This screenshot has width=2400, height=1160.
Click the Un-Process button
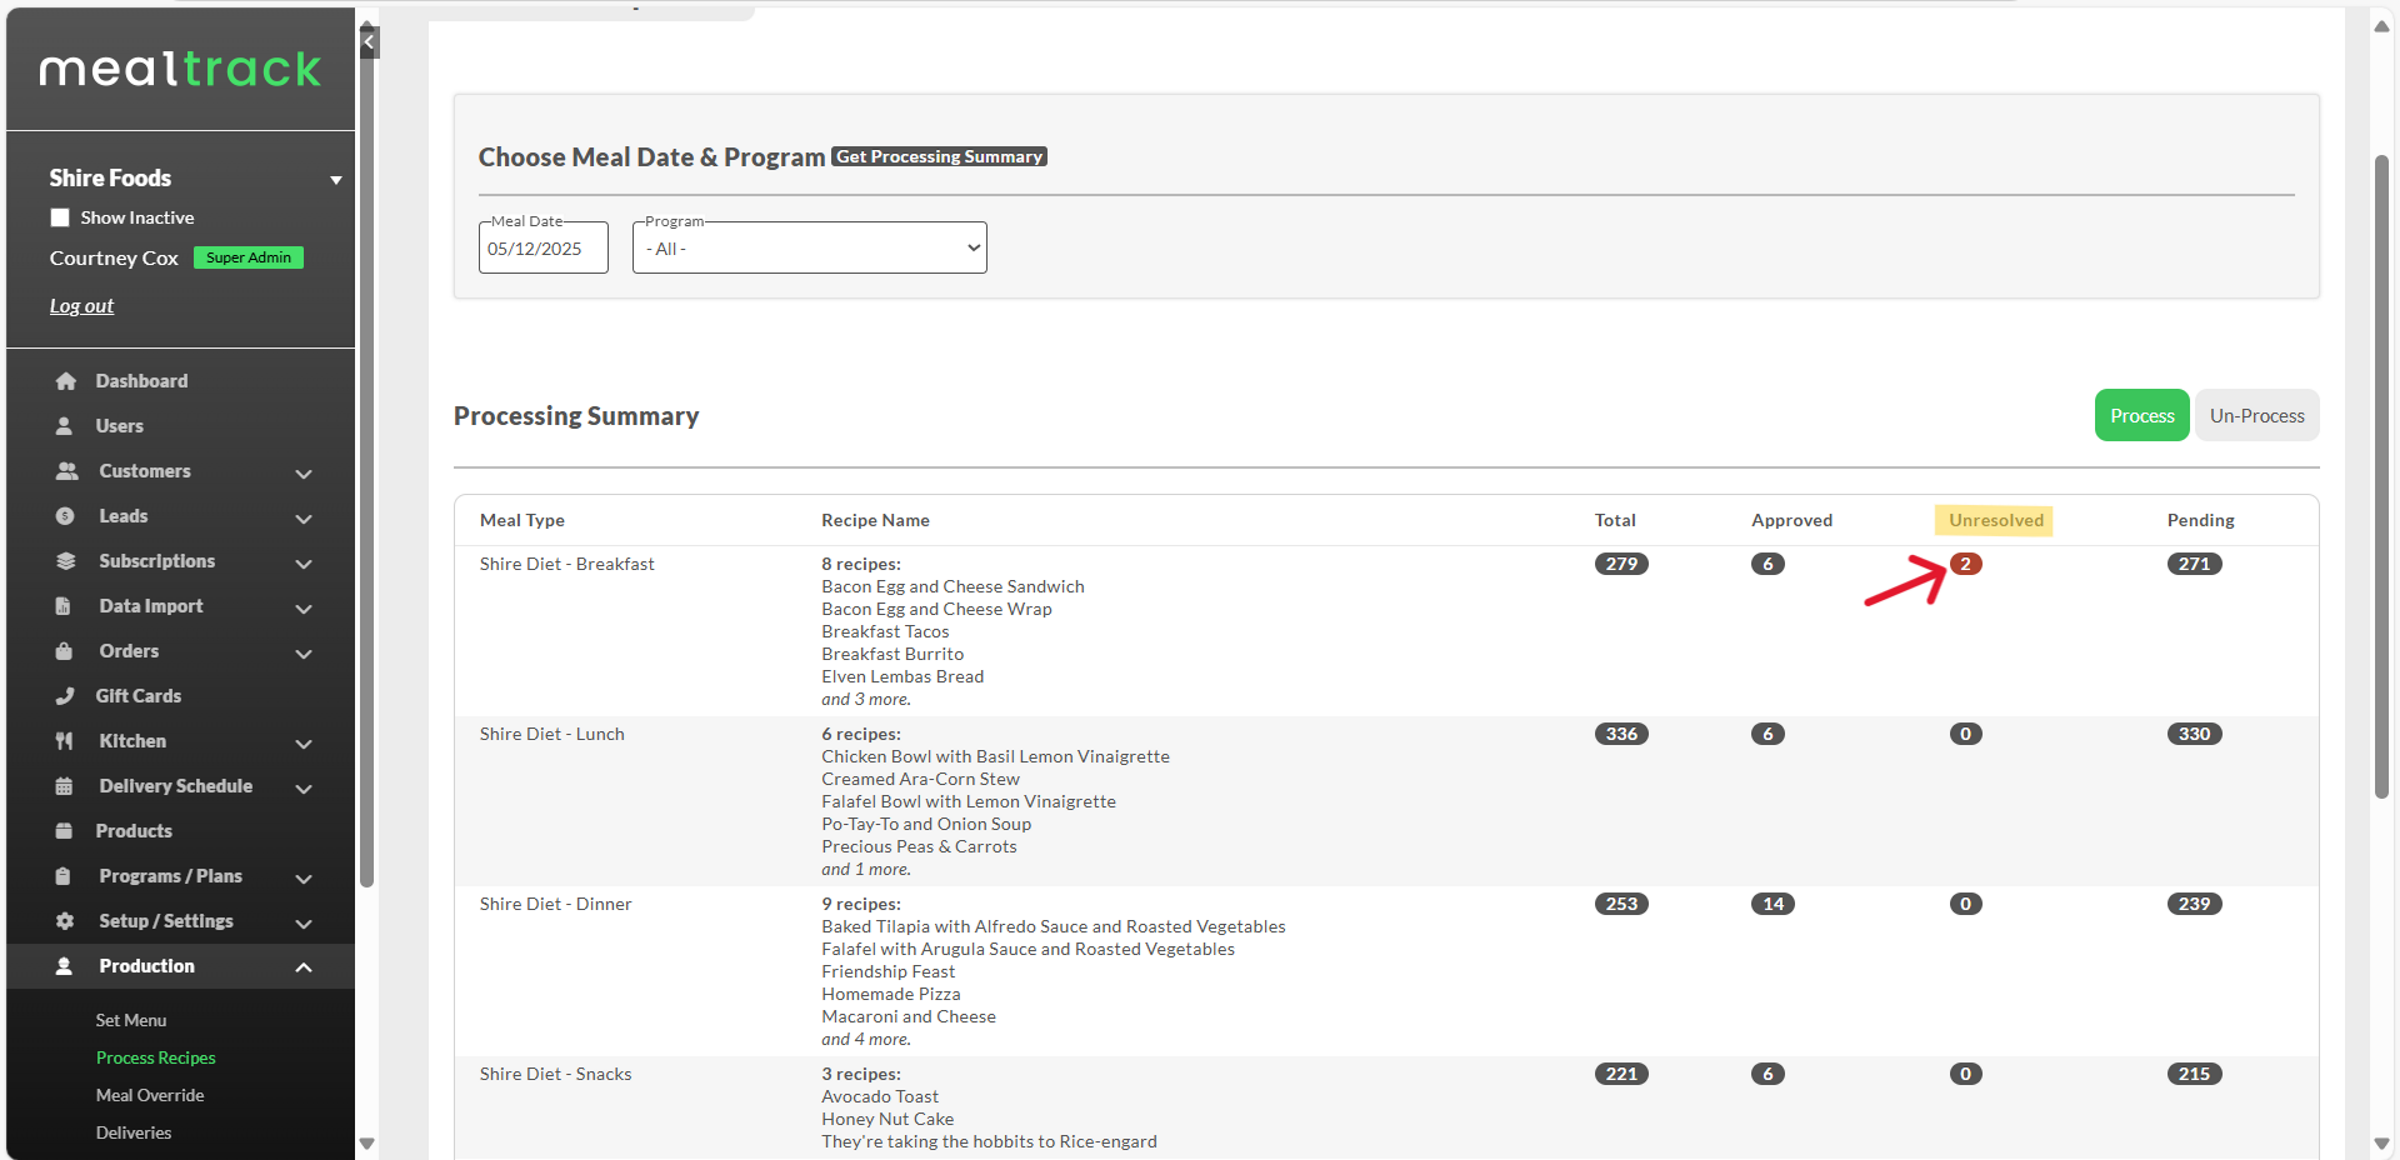pyautogui.click(x=2256, y=415)
